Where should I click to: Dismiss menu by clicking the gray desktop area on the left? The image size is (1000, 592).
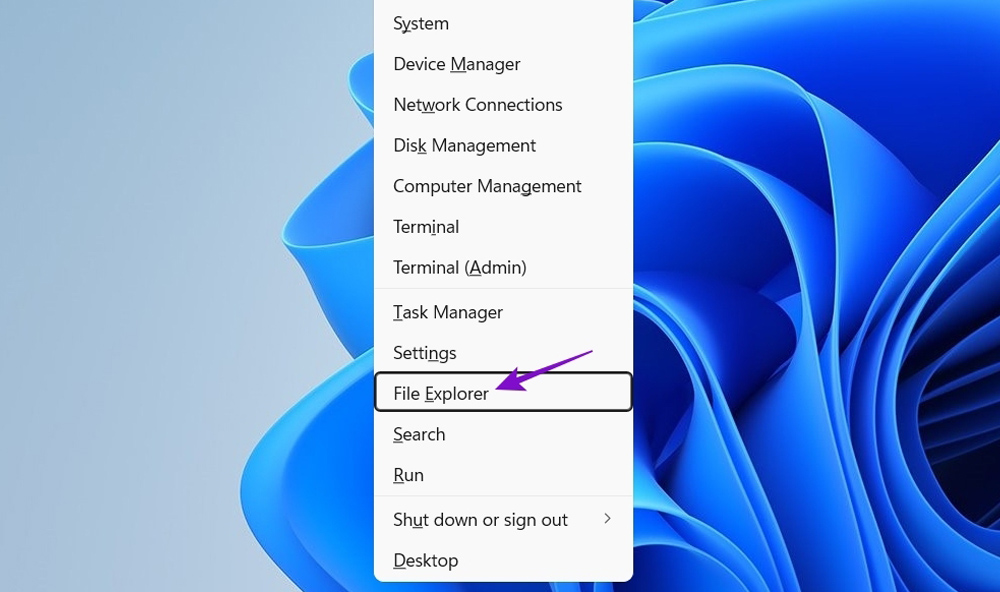click(x=150, y=300)
